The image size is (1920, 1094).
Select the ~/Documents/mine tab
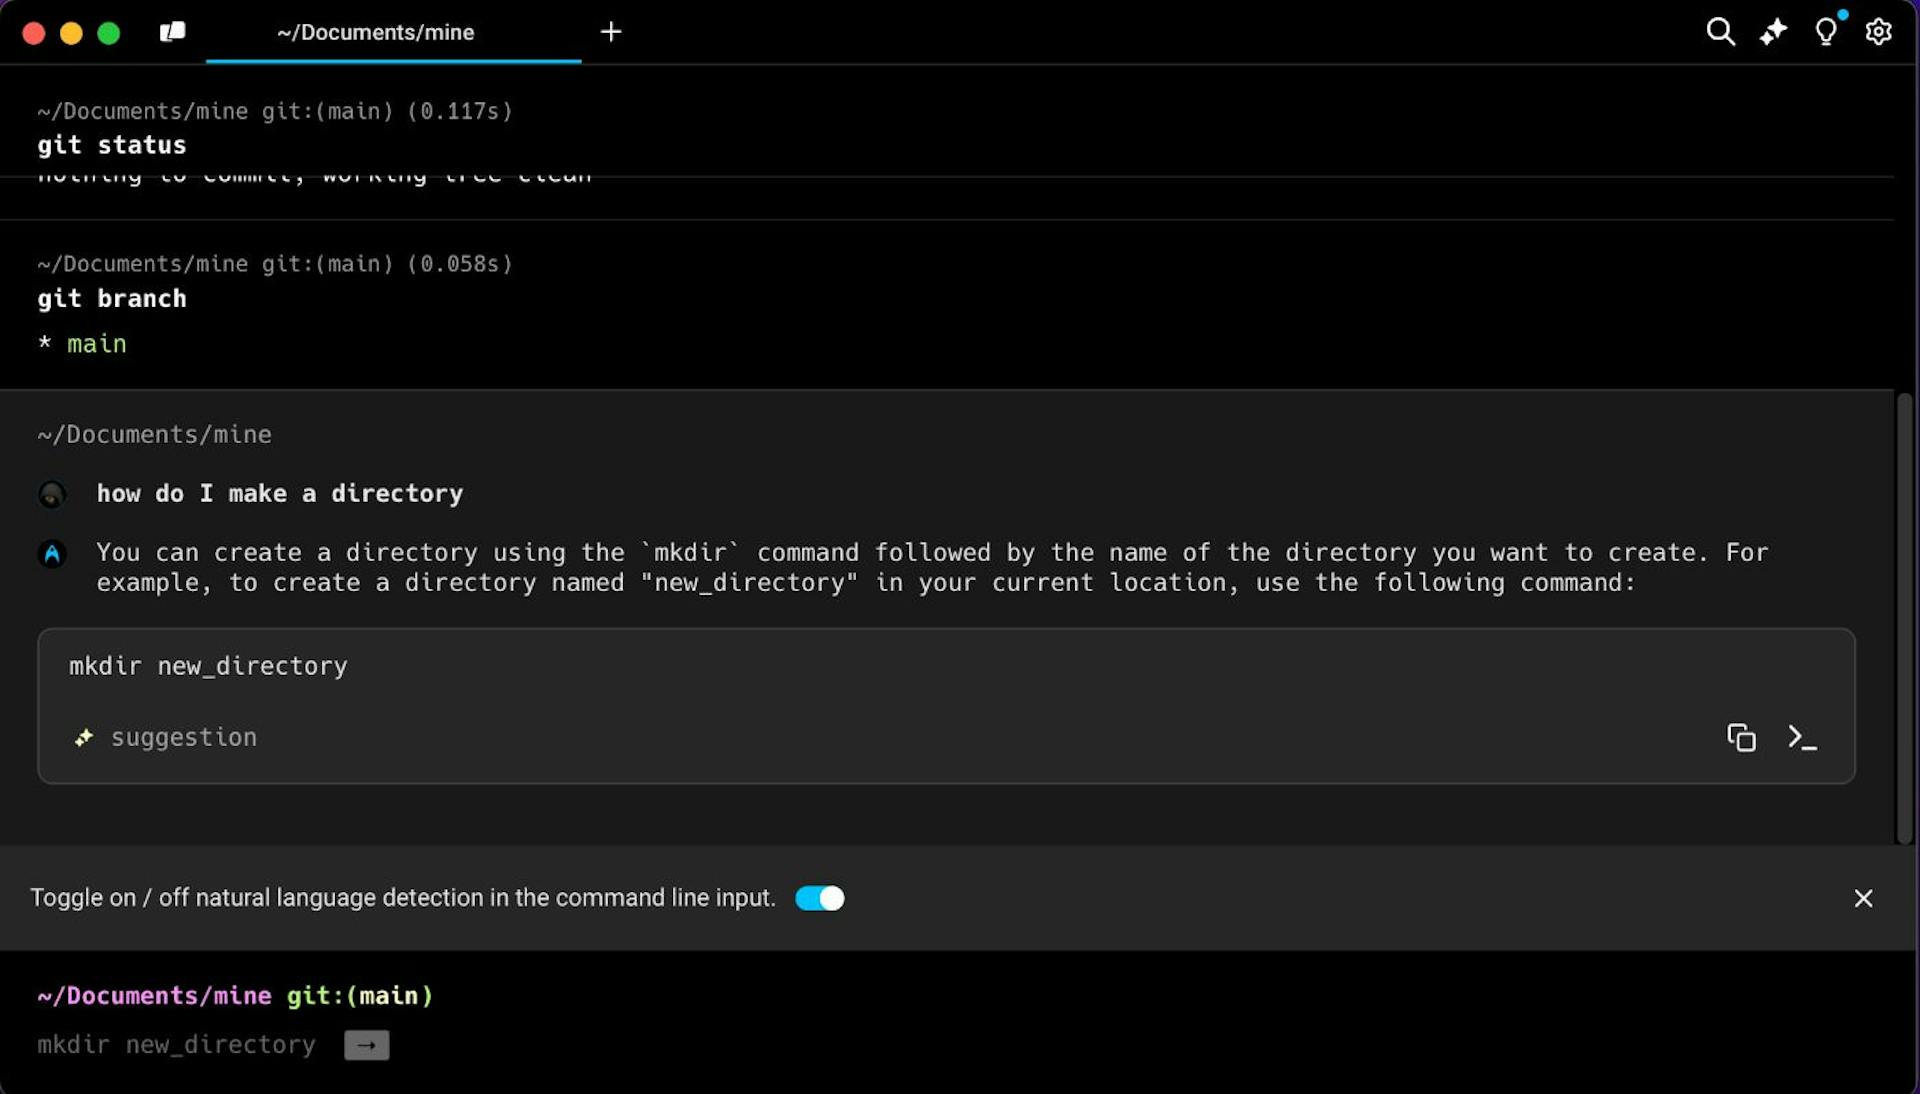pyautogui.click(x=375, y=31)
